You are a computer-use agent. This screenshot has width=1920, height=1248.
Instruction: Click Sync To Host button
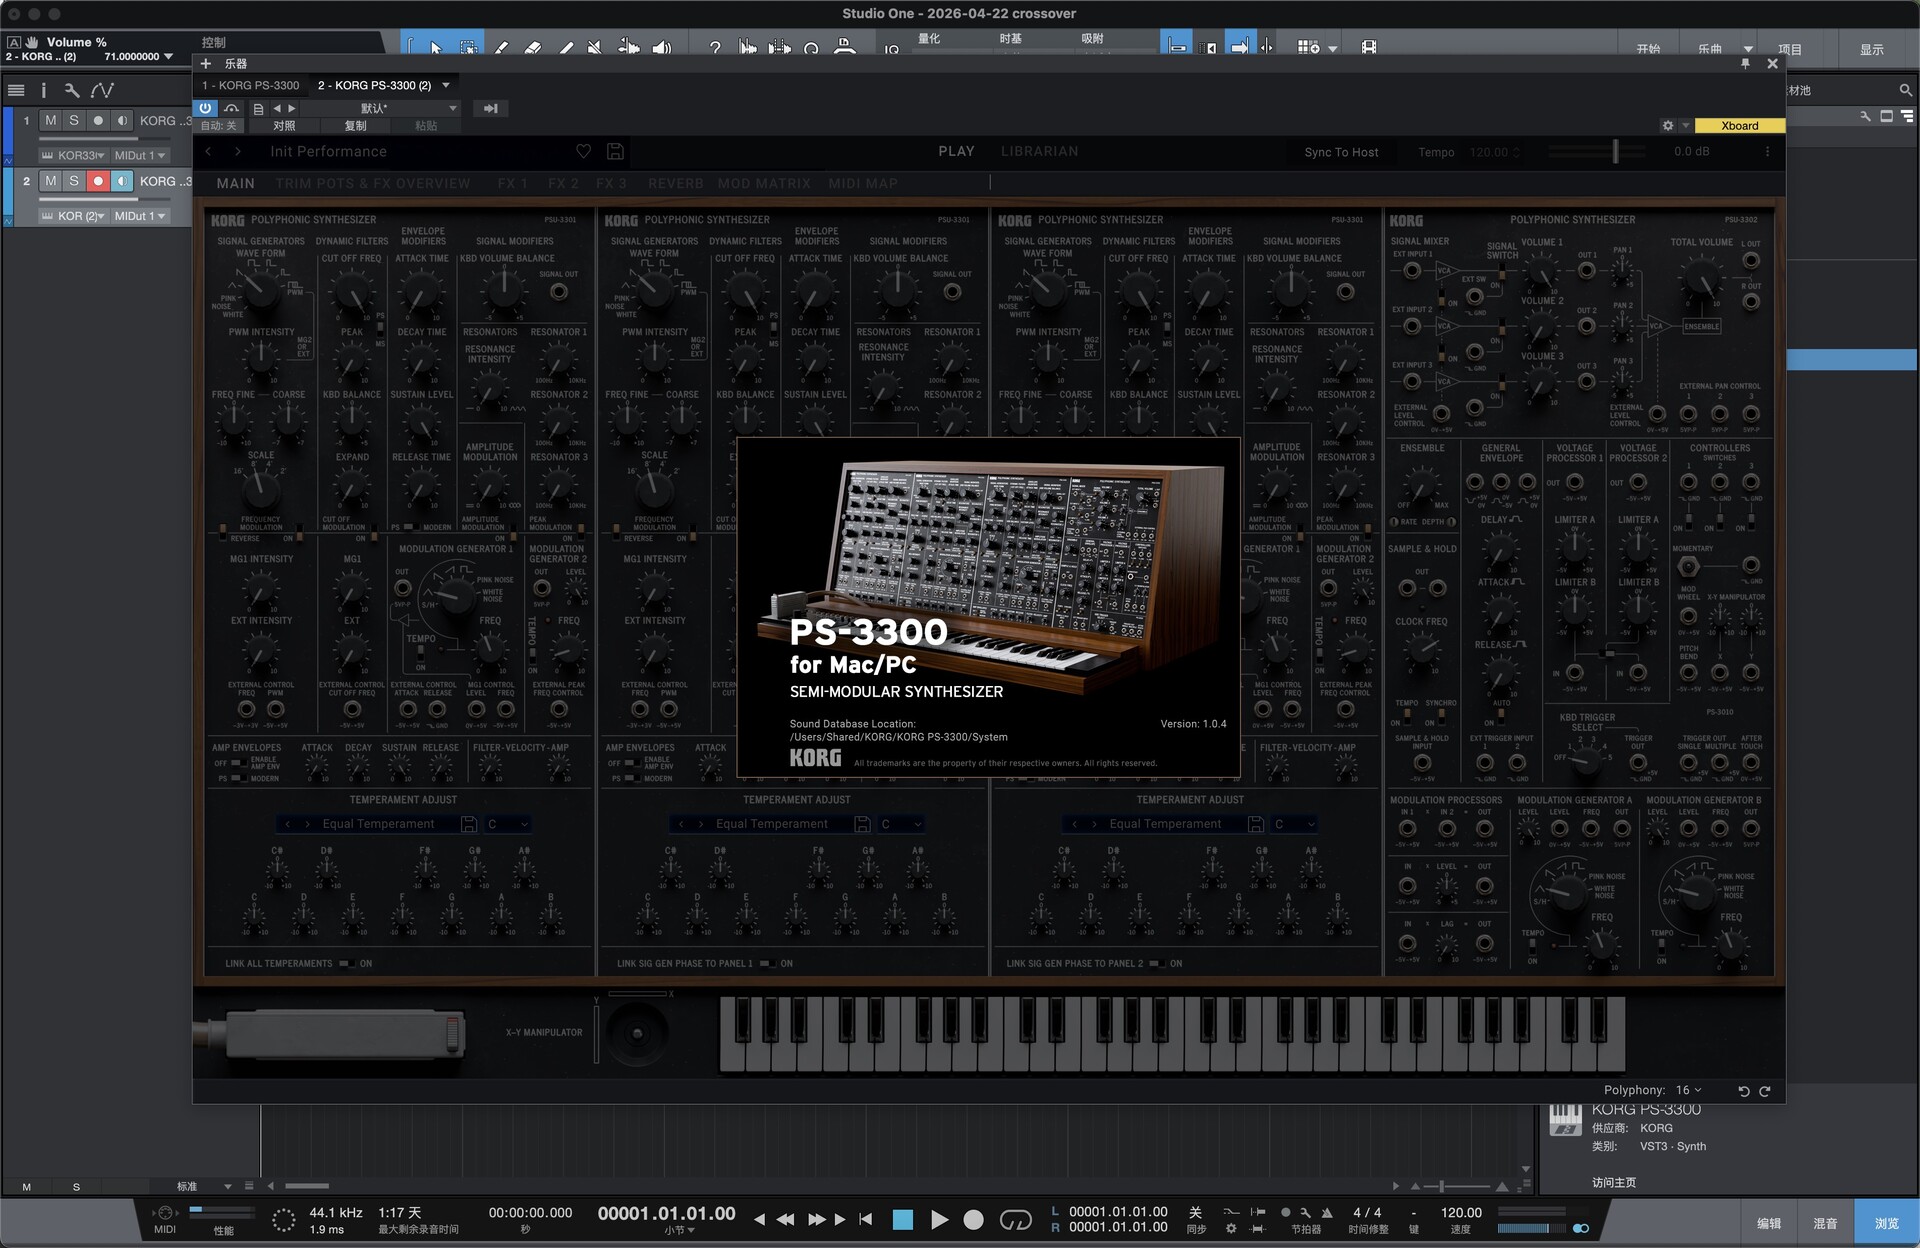[x=1341, y=152]
